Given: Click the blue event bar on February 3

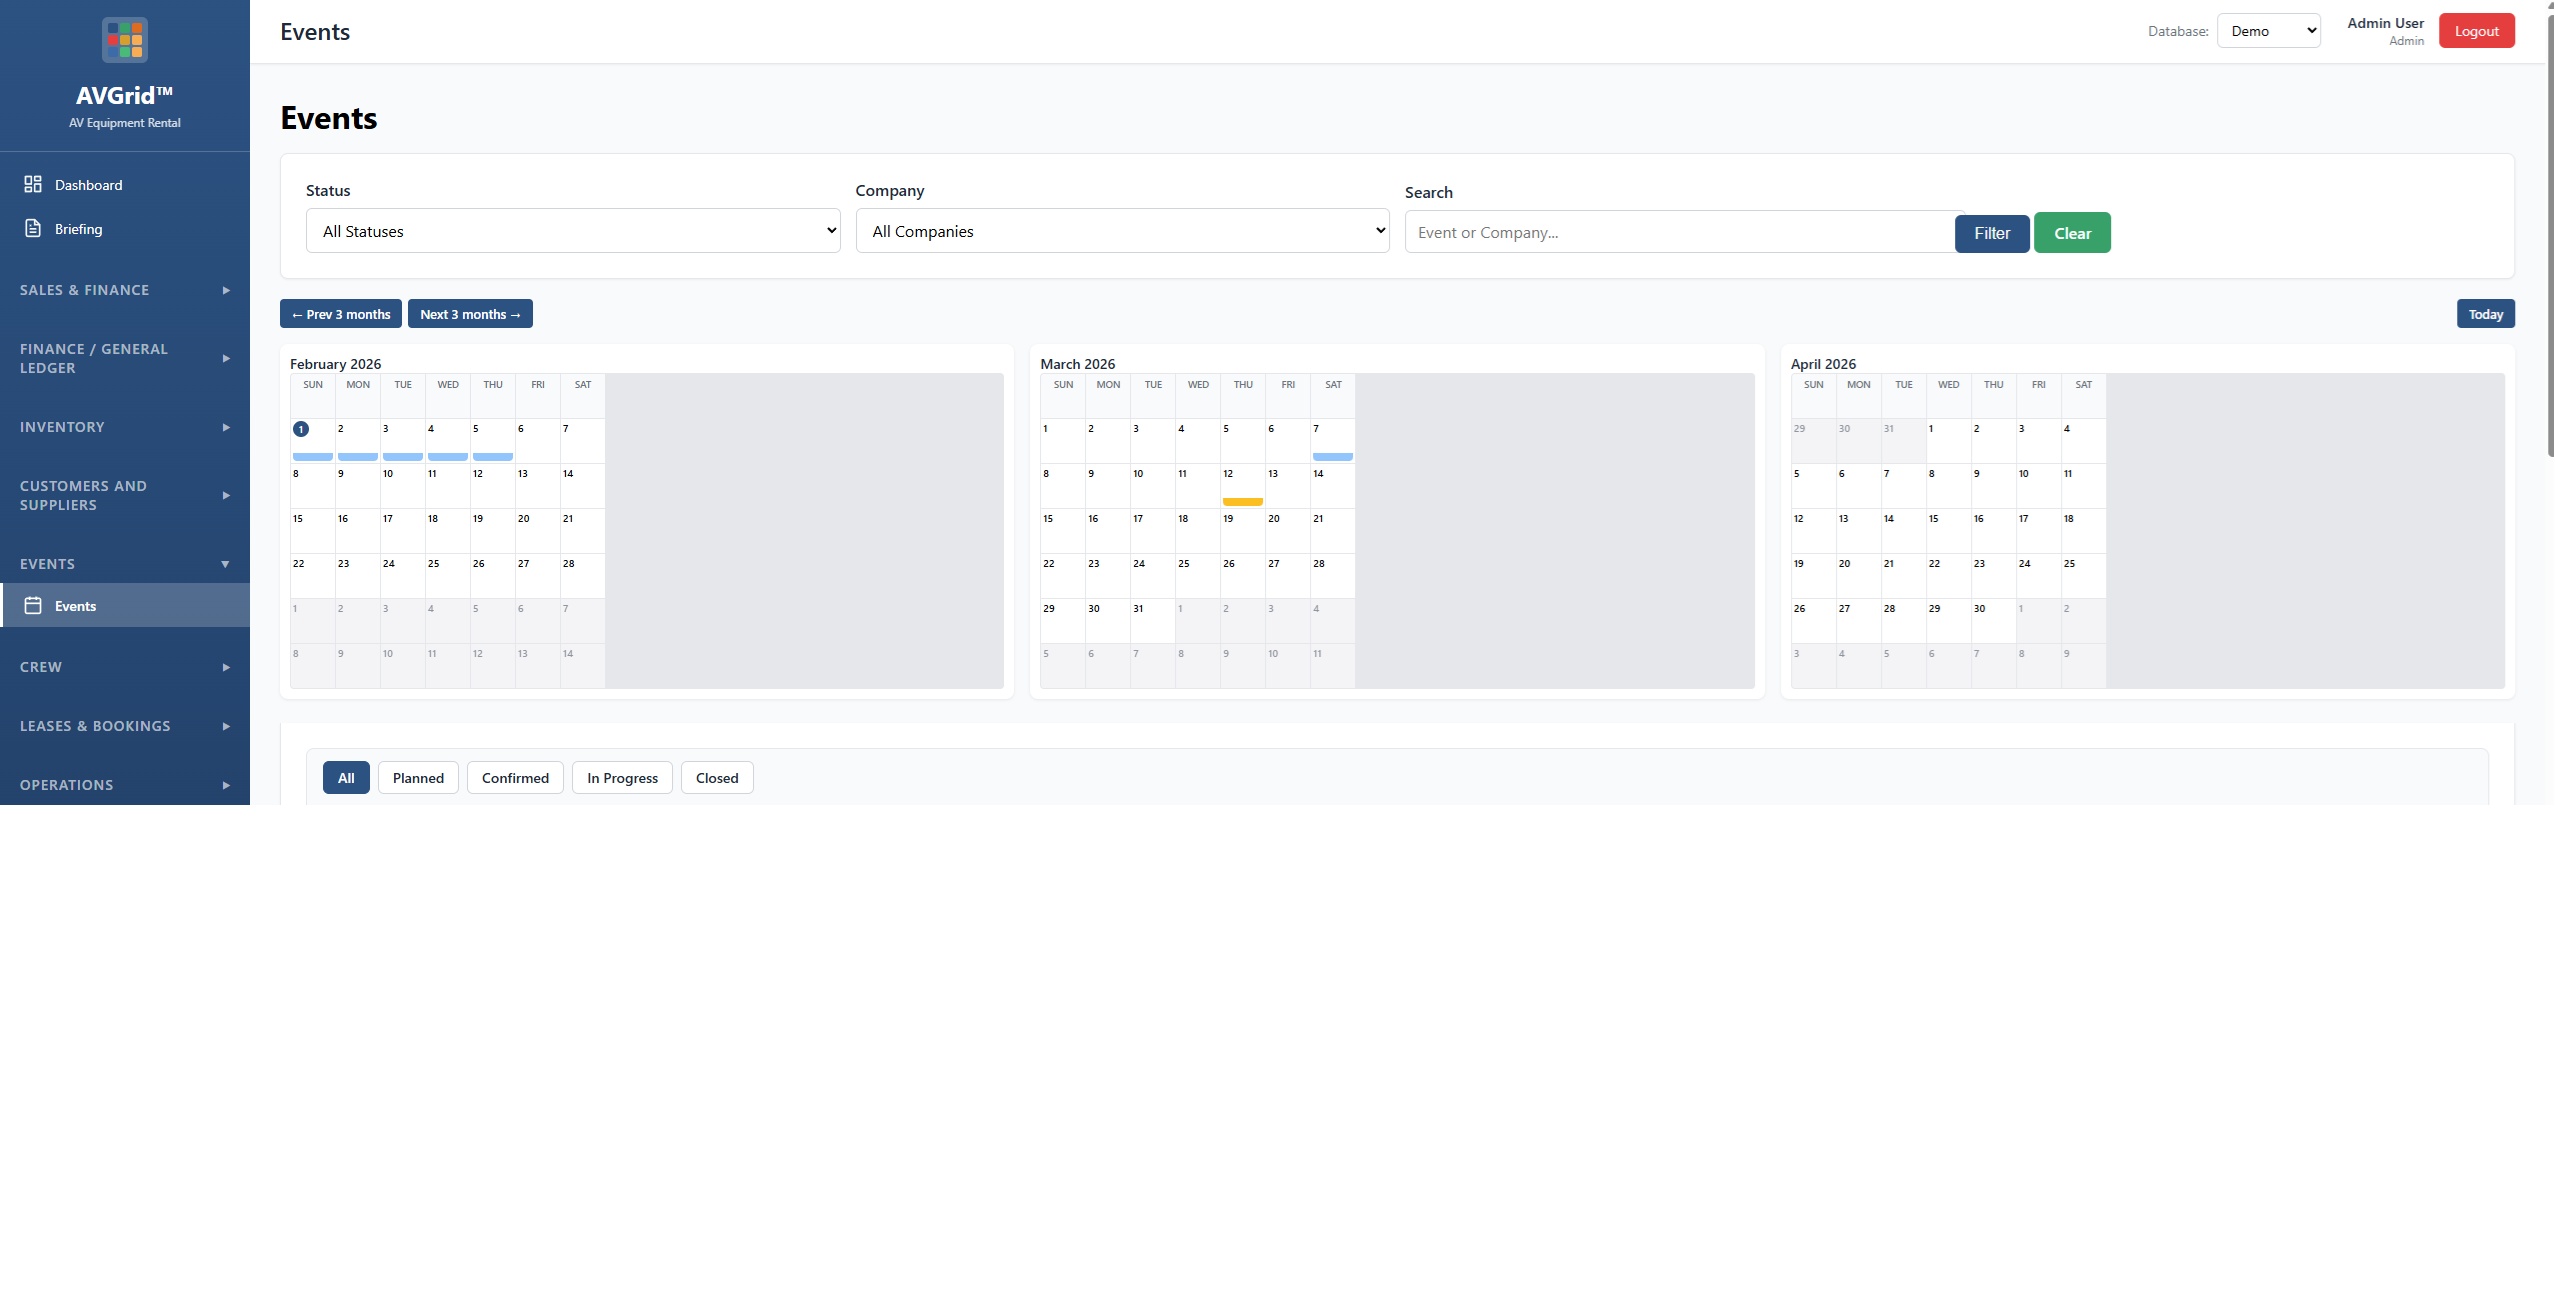Looking at the screenshot, I should 403,456.
